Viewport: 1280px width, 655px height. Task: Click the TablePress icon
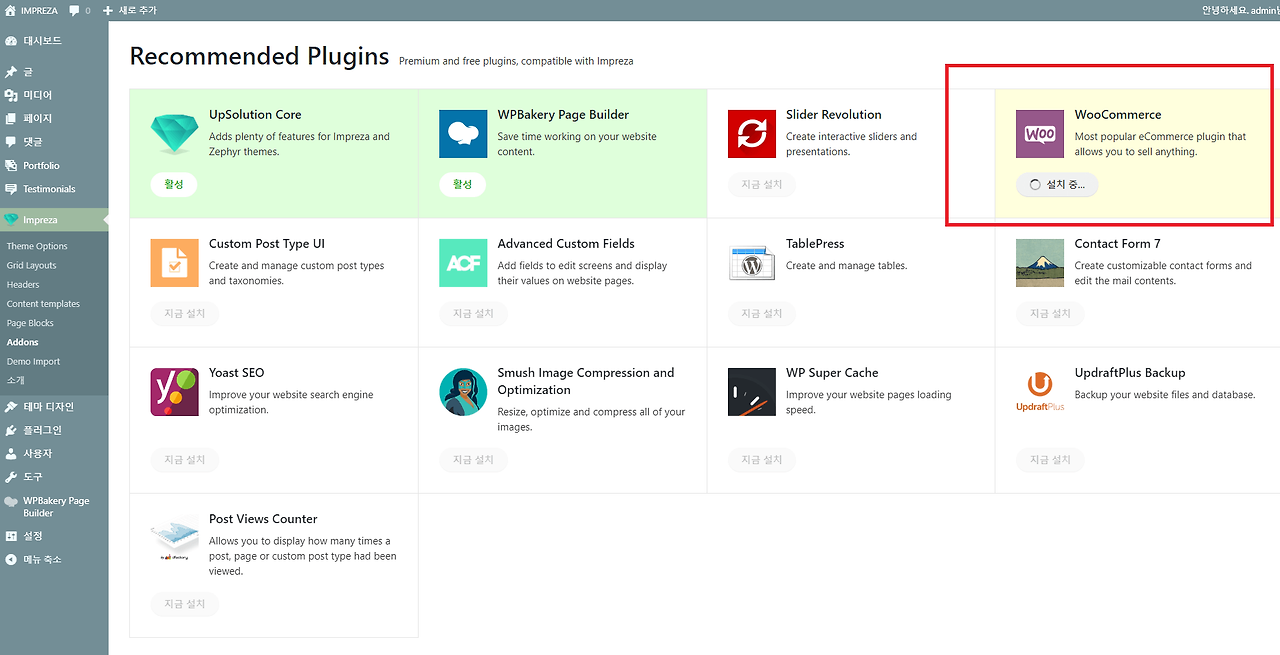point(752,263)
